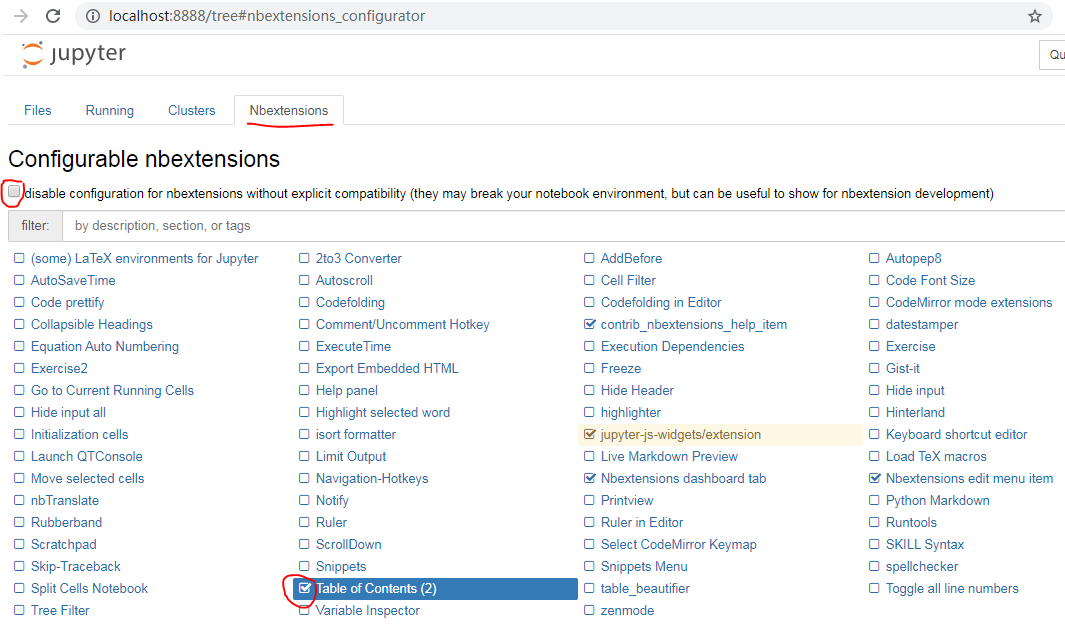Viewport: 1065px width, 631px height.
Task: Focus the filter by description input field
Action: [x=564, y=226]
